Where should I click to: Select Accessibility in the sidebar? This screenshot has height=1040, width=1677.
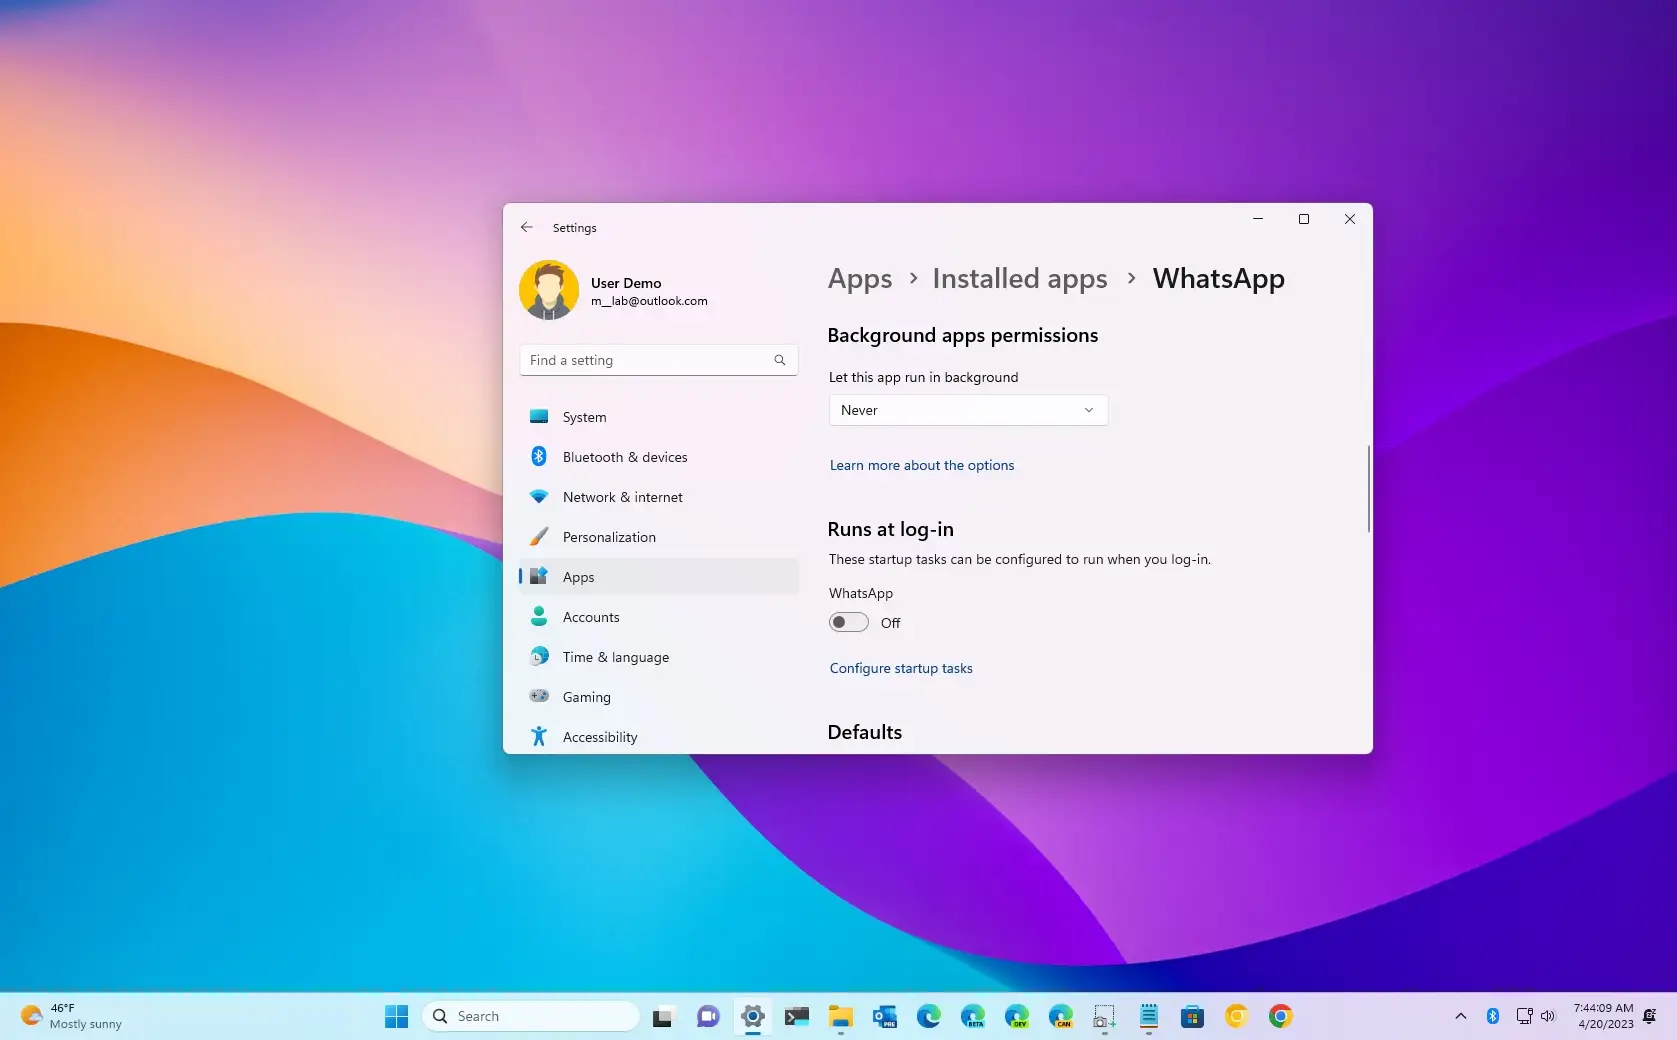600,737
